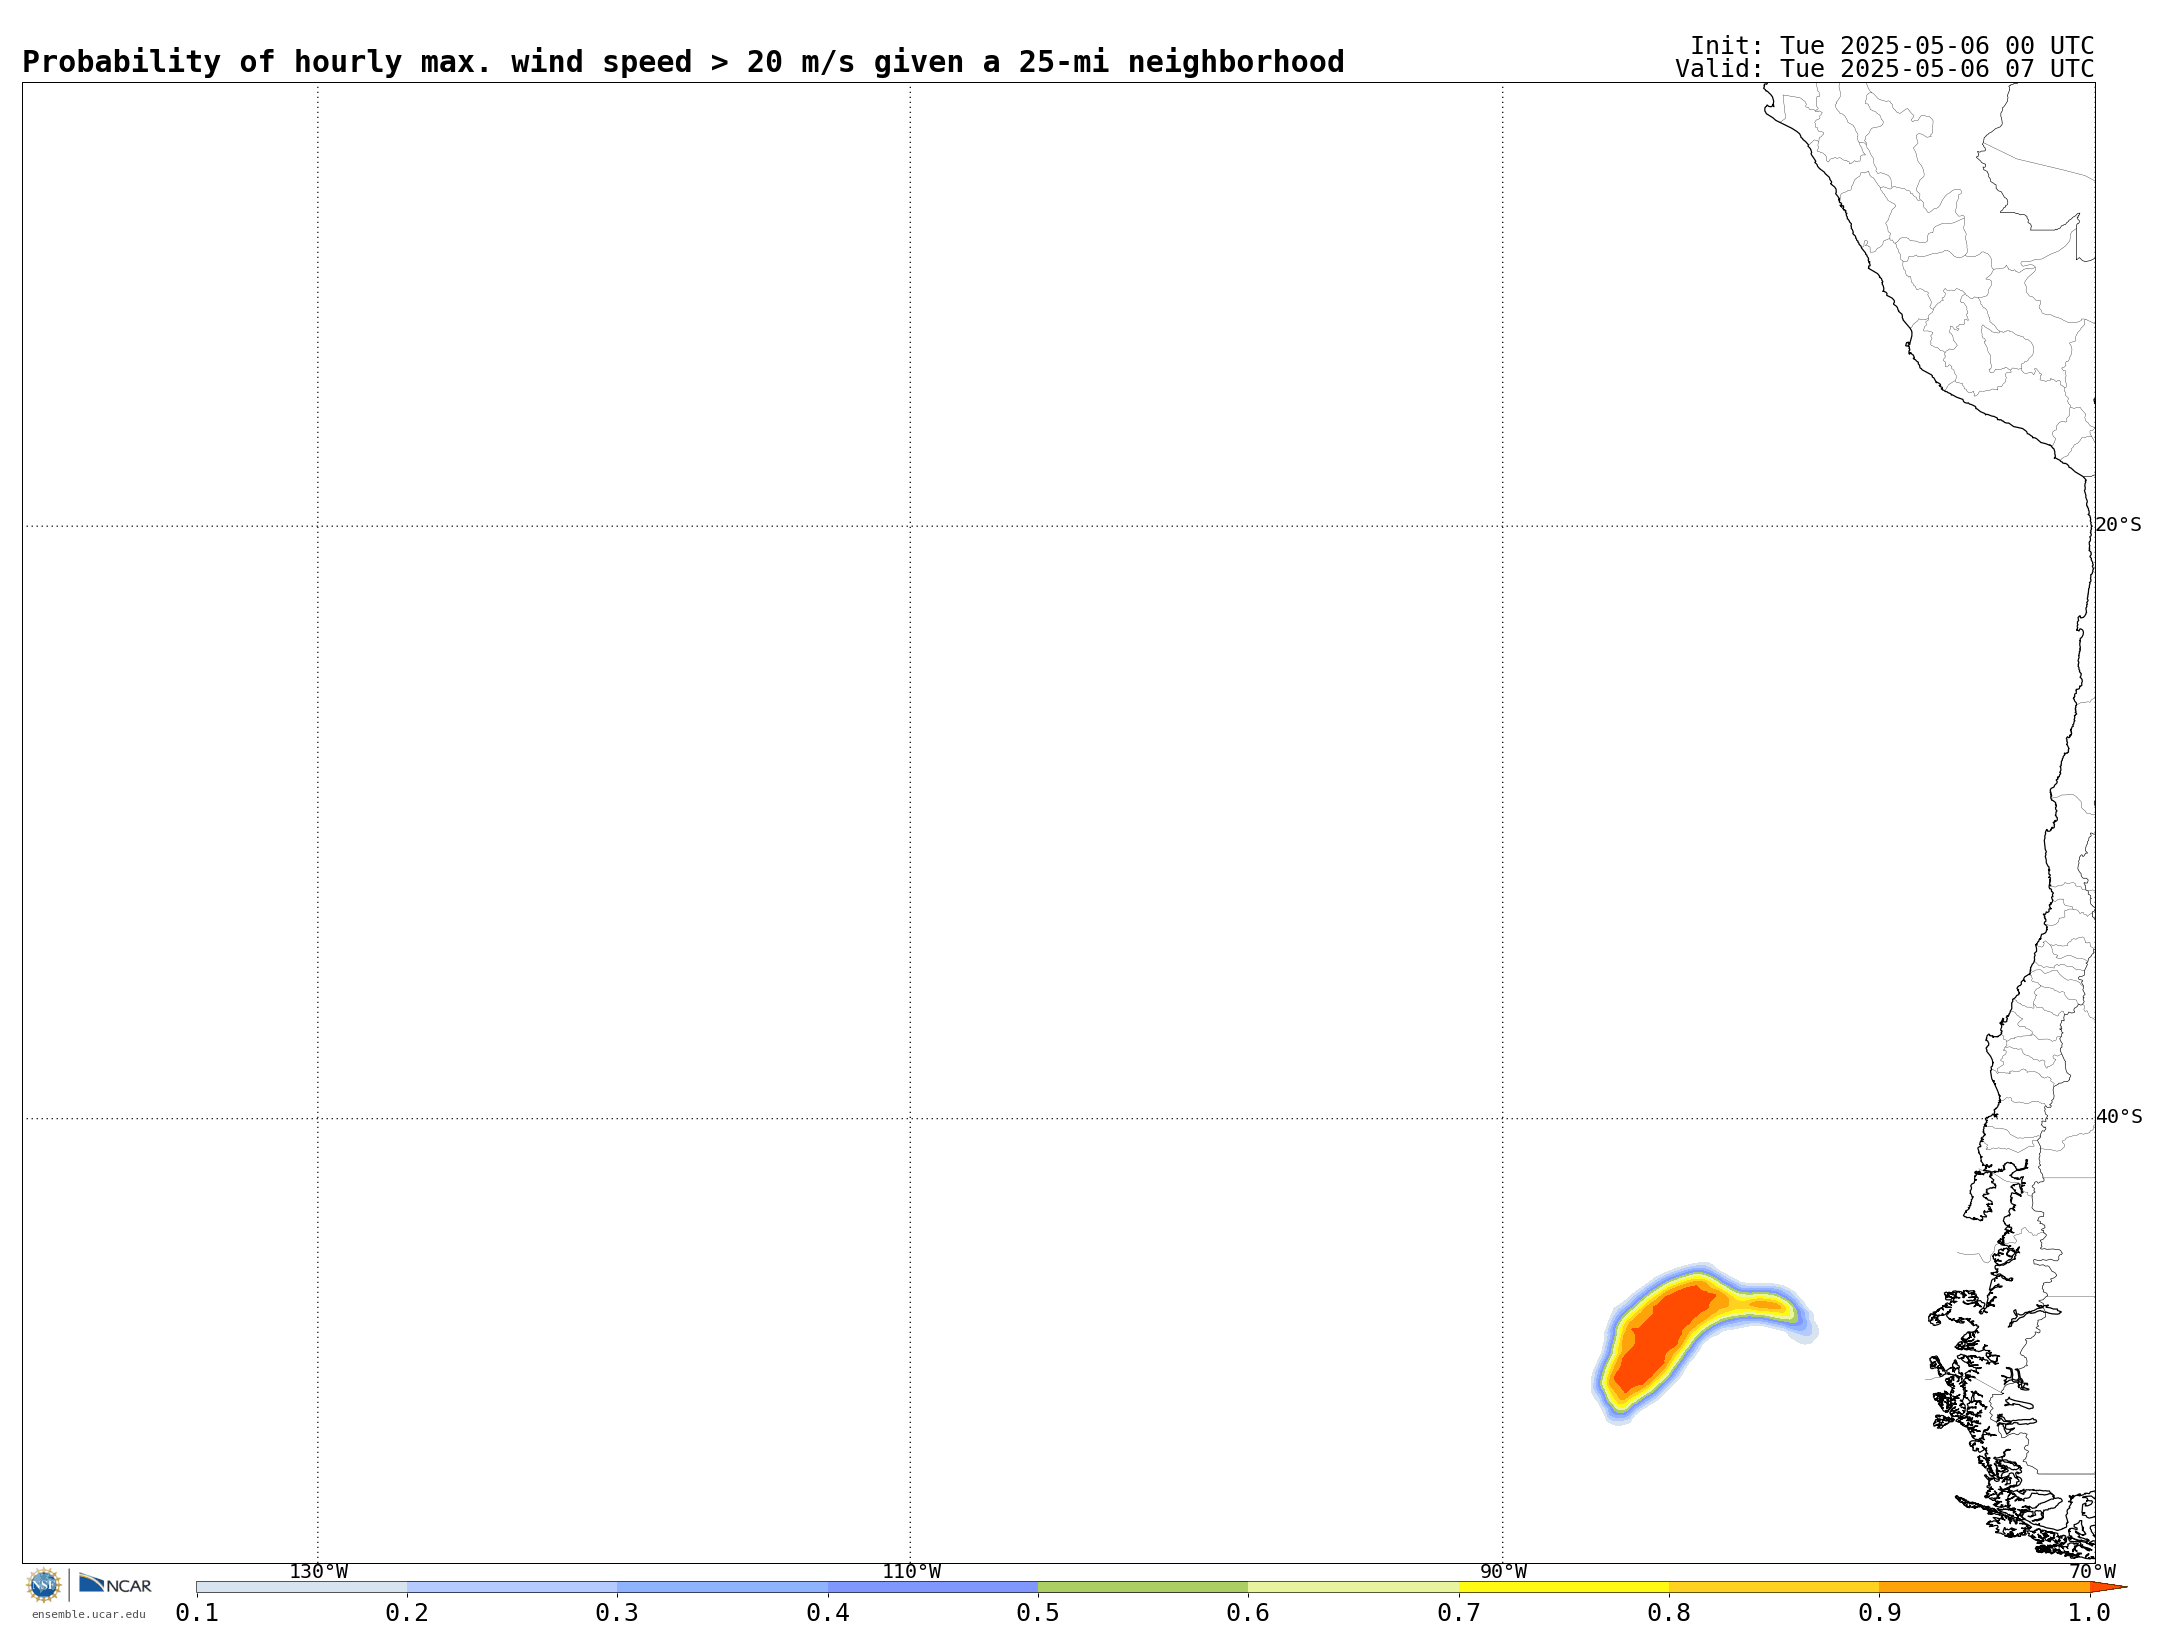Click the 130°W longitude label
2160x1626 pixels.
[x=318, y=1572]
